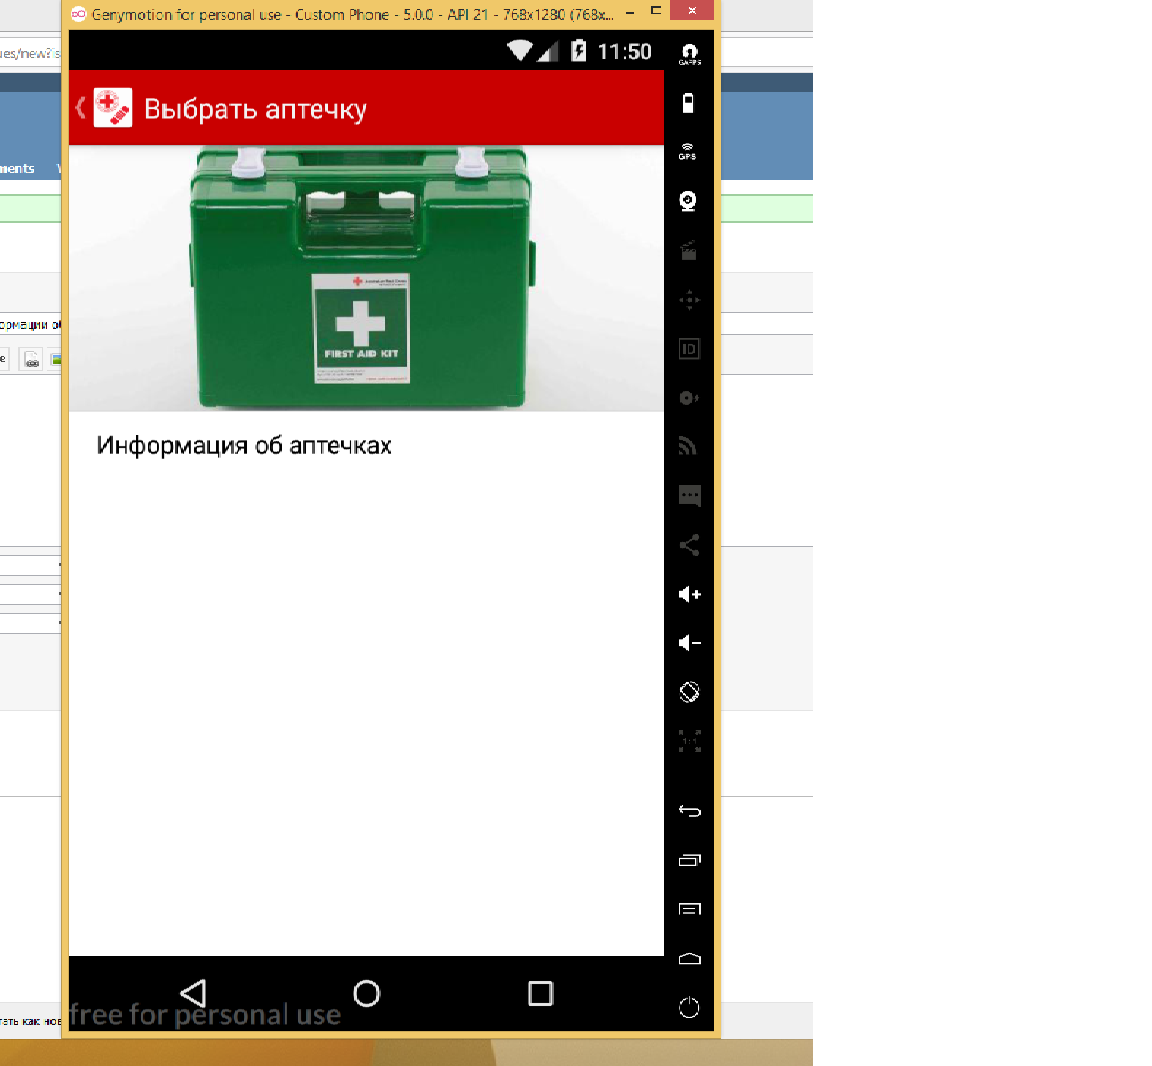Open the webcam camera widget
Viewport: 1152px width, 1066px height.
(688, 201)
